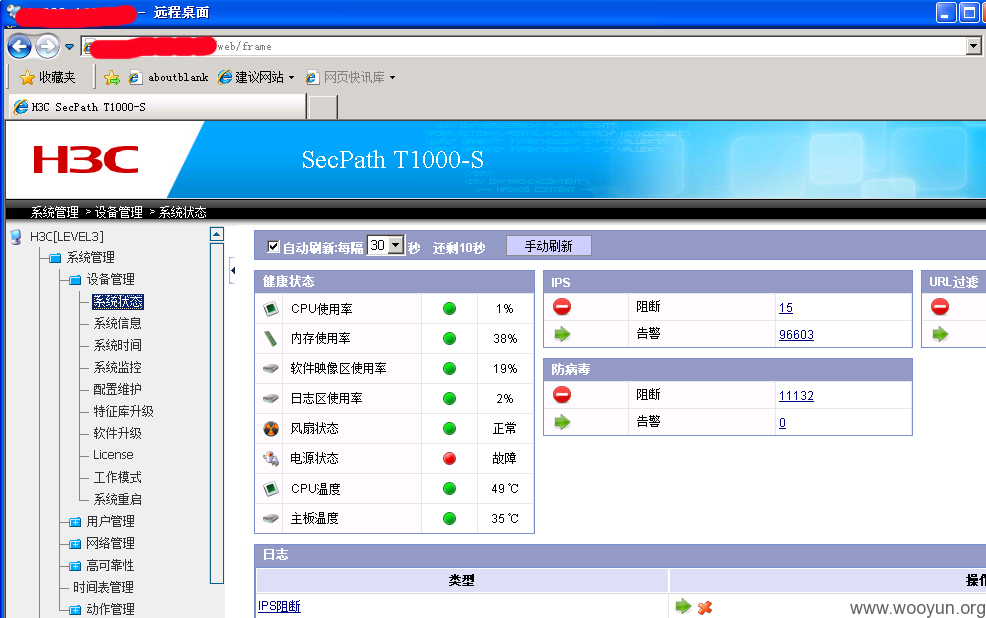This screenshot has height=618, width=986.
Task: Click the 电源状态 power icon
Action: pyautogui.click(x=271, y=458)
